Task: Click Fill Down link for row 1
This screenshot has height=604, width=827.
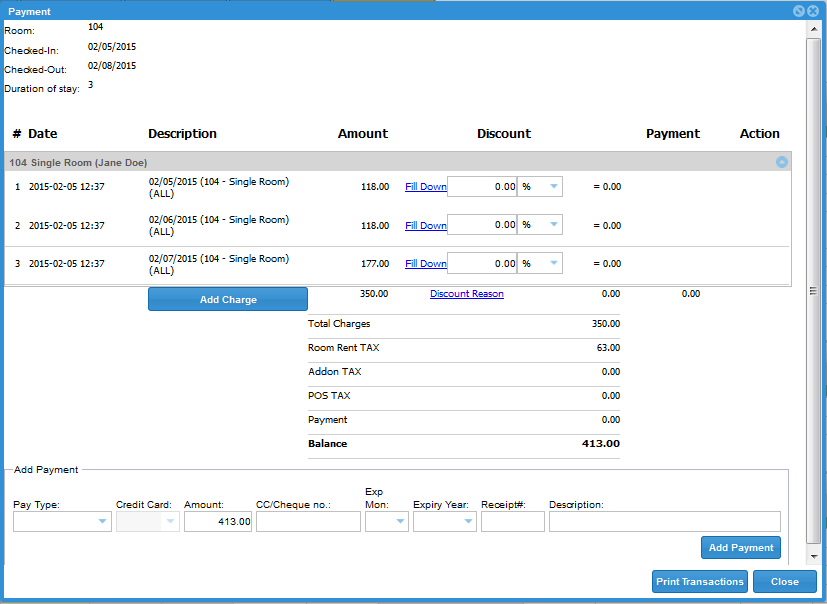Action: tap(425, 187)
